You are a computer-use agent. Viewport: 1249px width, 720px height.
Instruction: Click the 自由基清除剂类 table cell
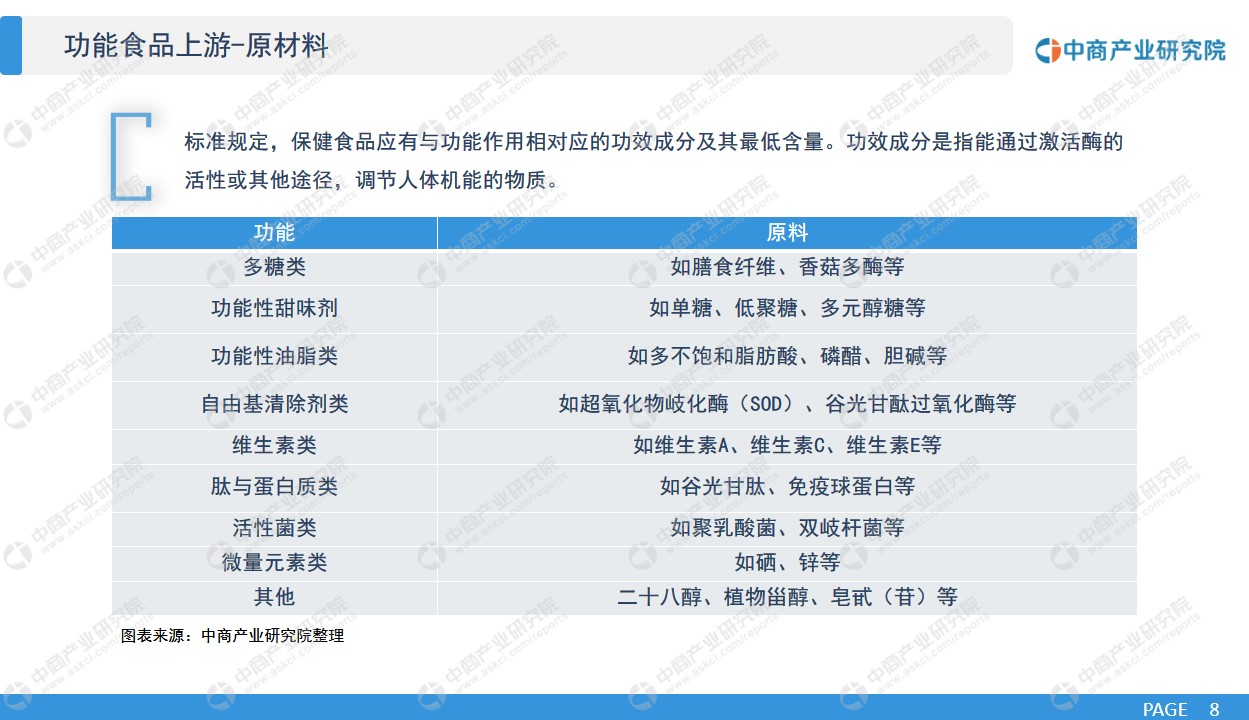tap(274, 405)
